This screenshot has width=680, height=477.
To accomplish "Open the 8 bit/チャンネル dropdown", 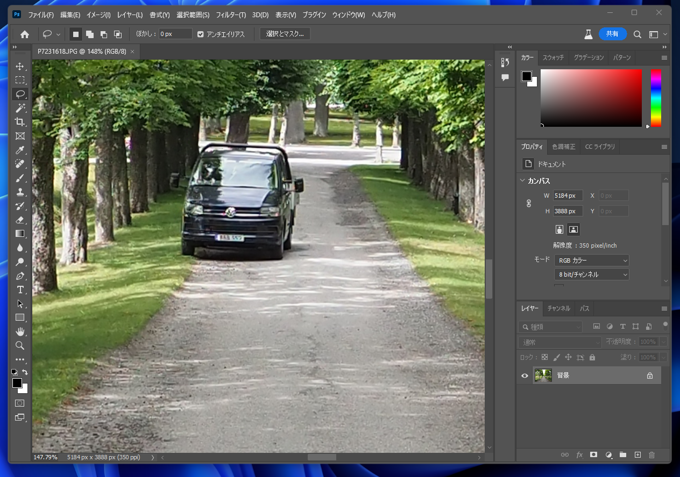I will pyautogui.click(x=592, y=274).
